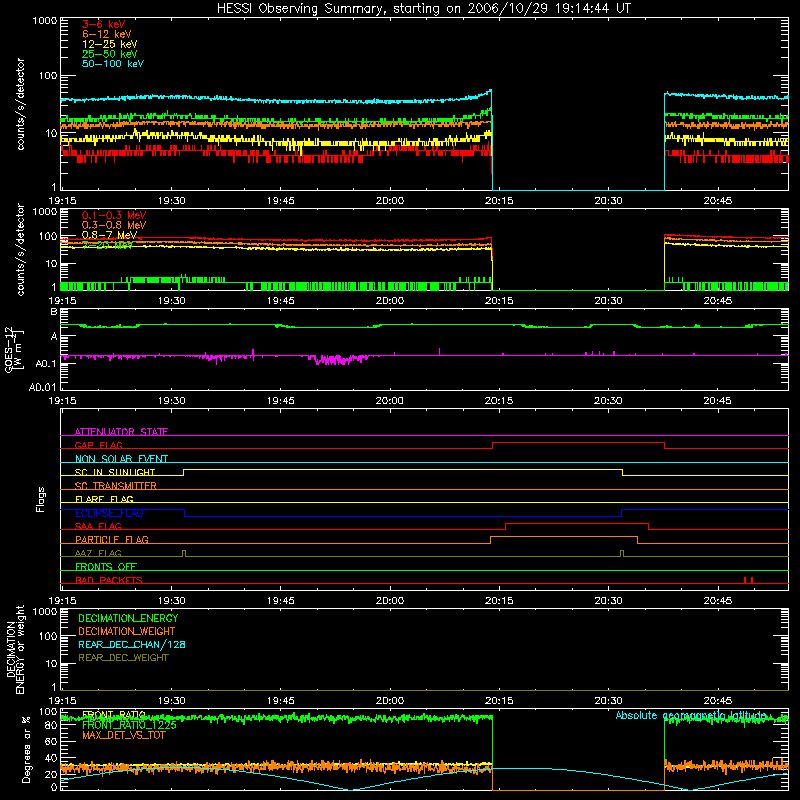Click the A0.01 tick label on GOES axis
The width and height of the screenshot is (800, 800).
[x=42, y=387]
